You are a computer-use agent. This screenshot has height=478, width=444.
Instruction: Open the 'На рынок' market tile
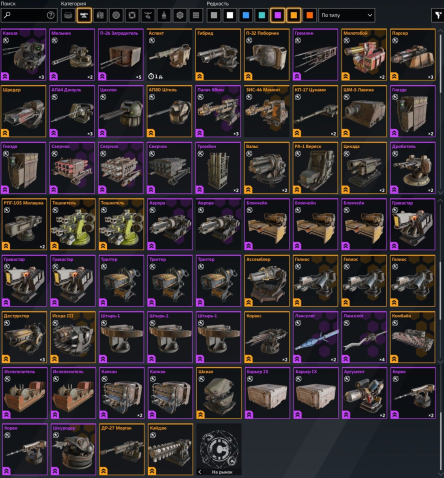(219, 449)
